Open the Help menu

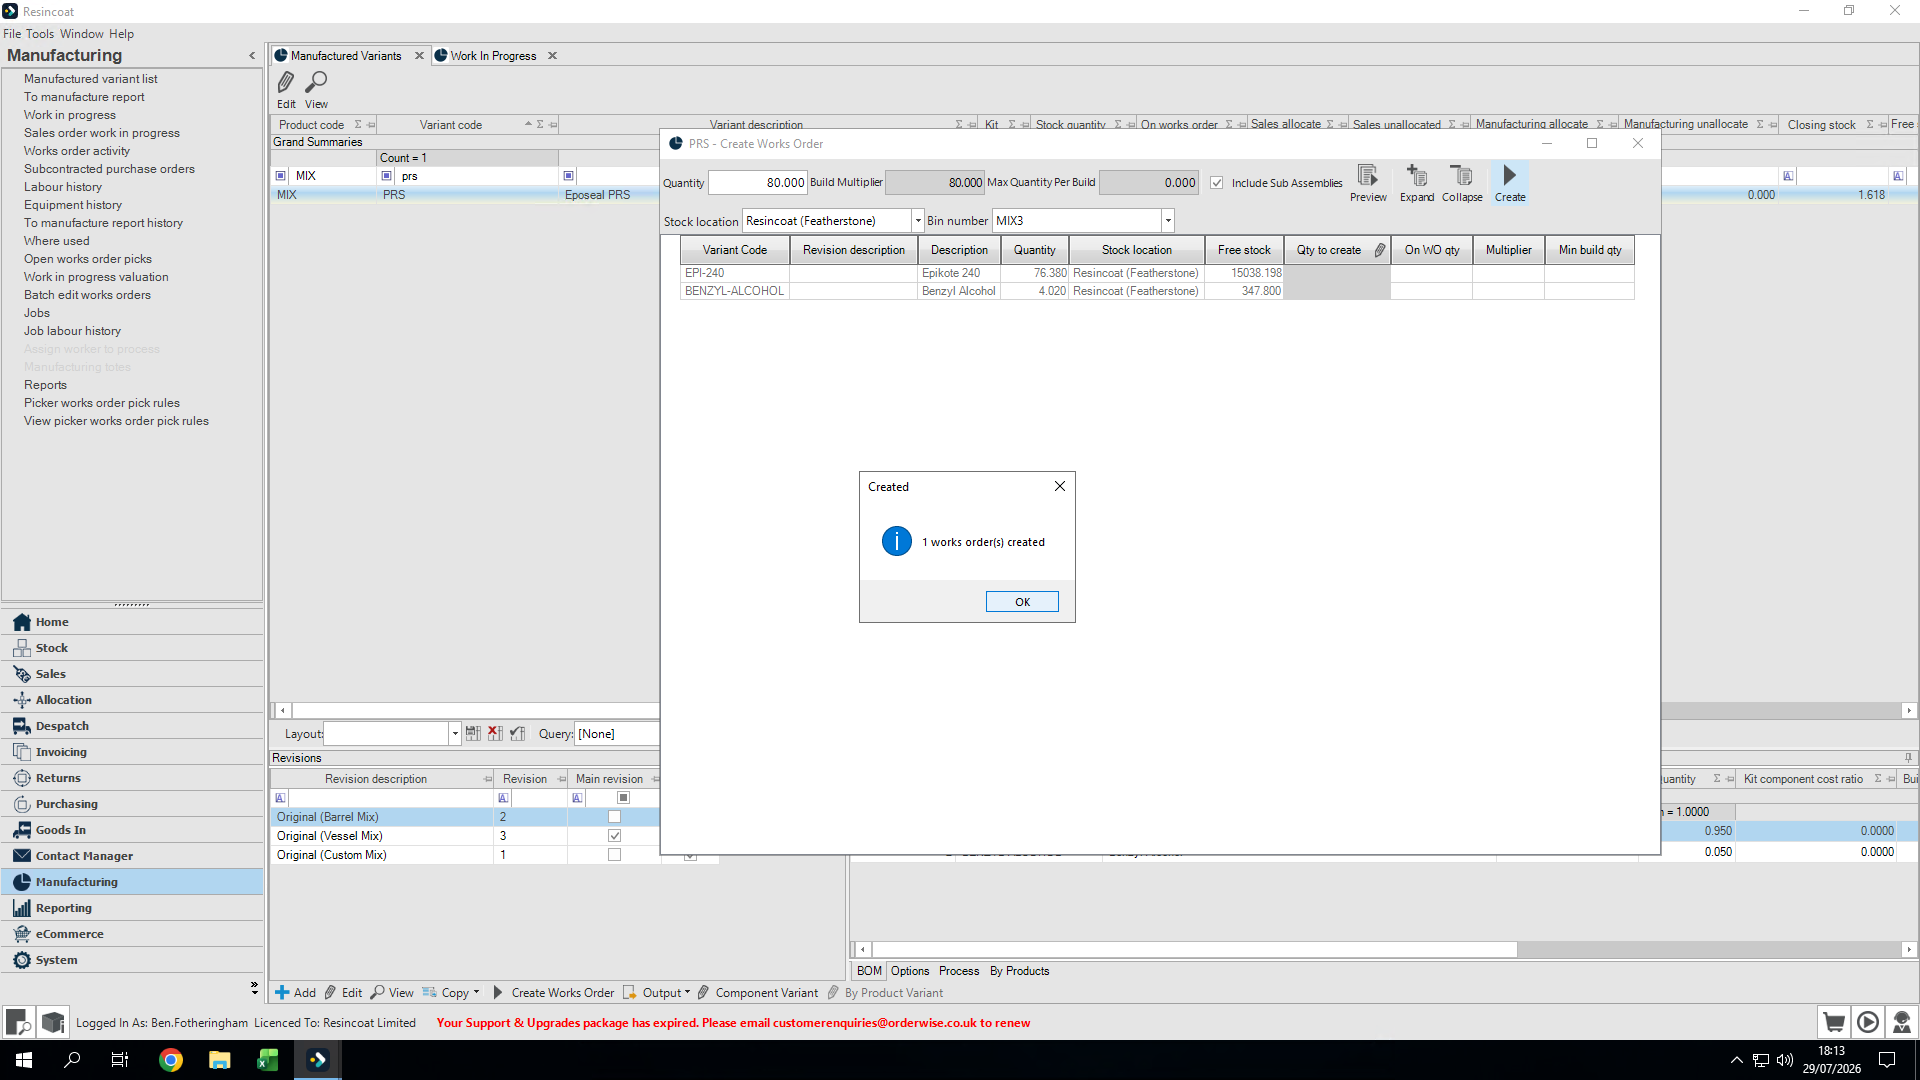pyautogui.click(x=121, y=34)
